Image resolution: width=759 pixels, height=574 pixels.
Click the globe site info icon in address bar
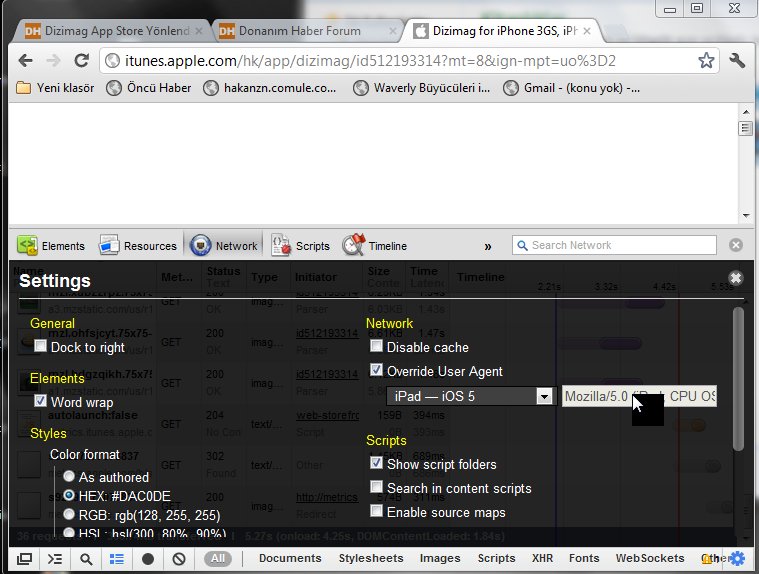point(112,61)
